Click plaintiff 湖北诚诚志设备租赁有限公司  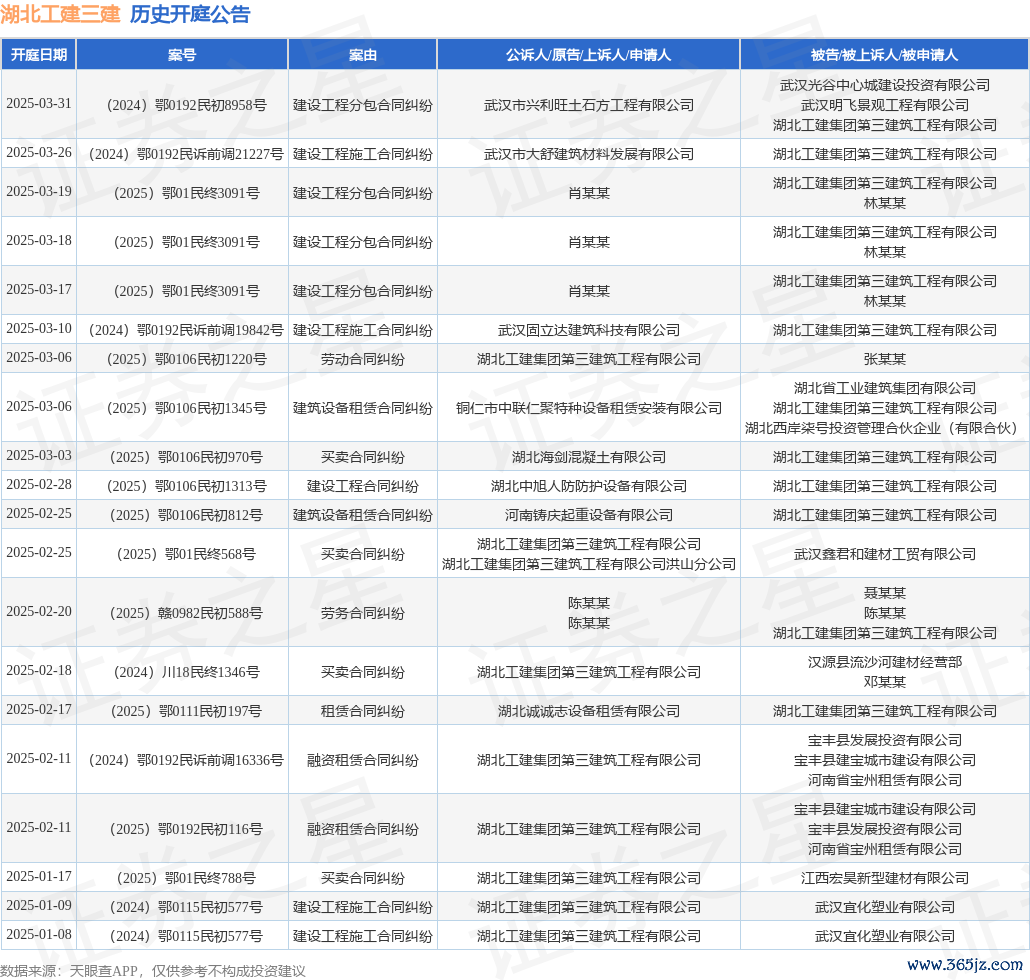[589, 711]
